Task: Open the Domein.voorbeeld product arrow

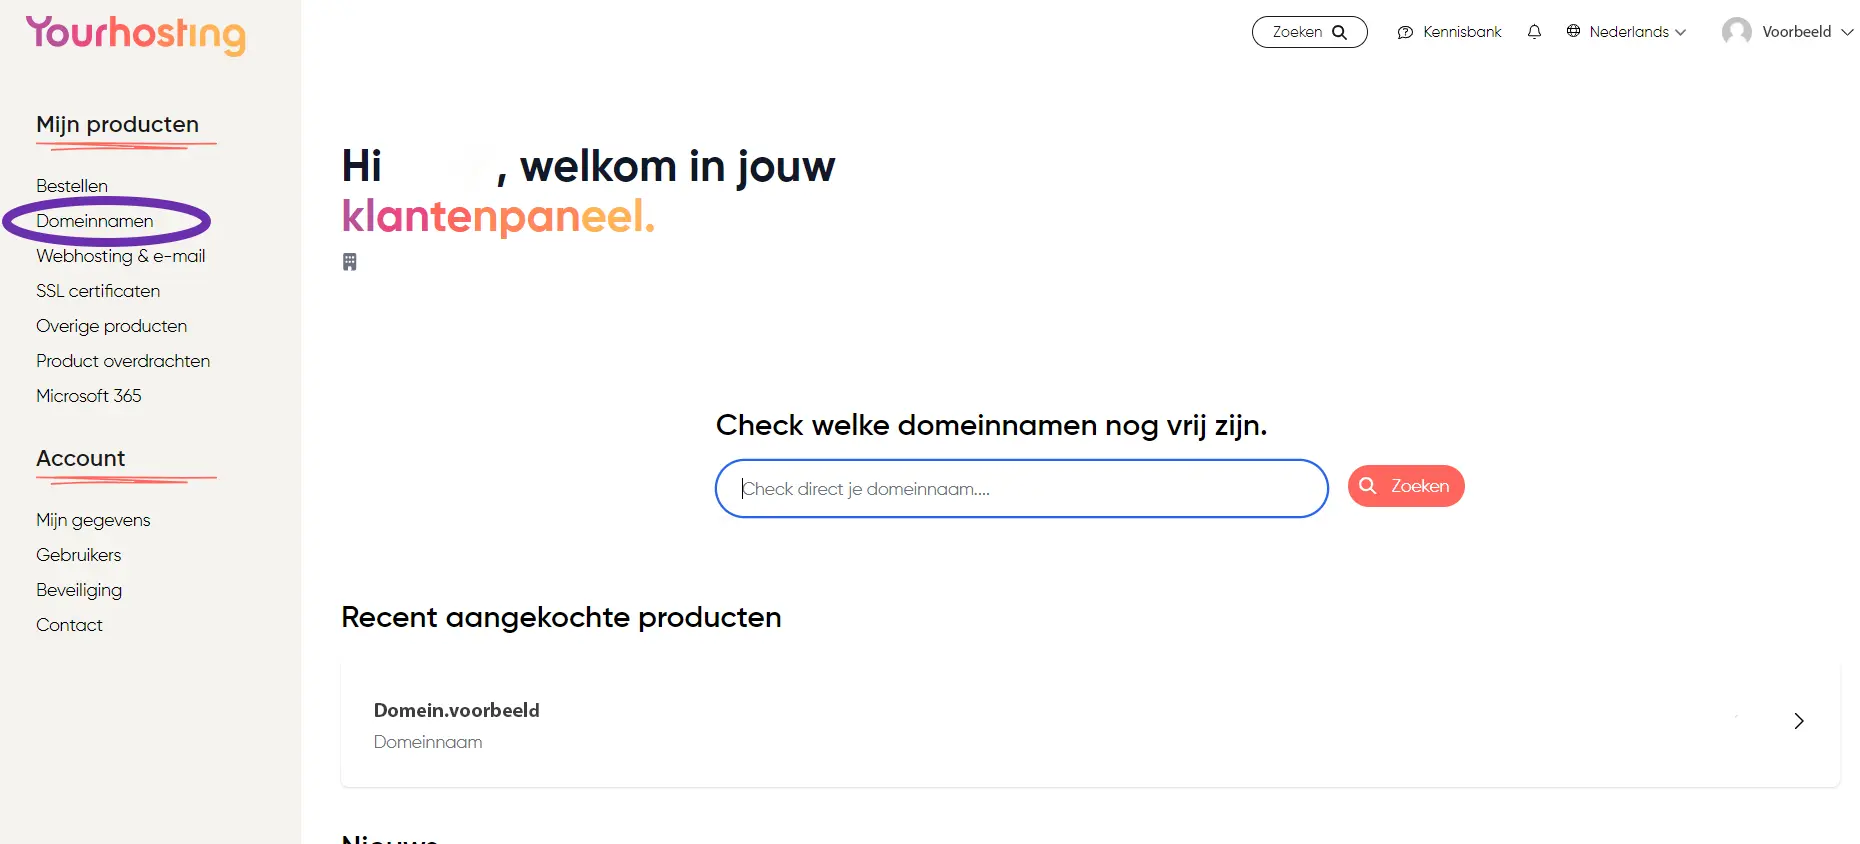Action: coord(1799,721)
